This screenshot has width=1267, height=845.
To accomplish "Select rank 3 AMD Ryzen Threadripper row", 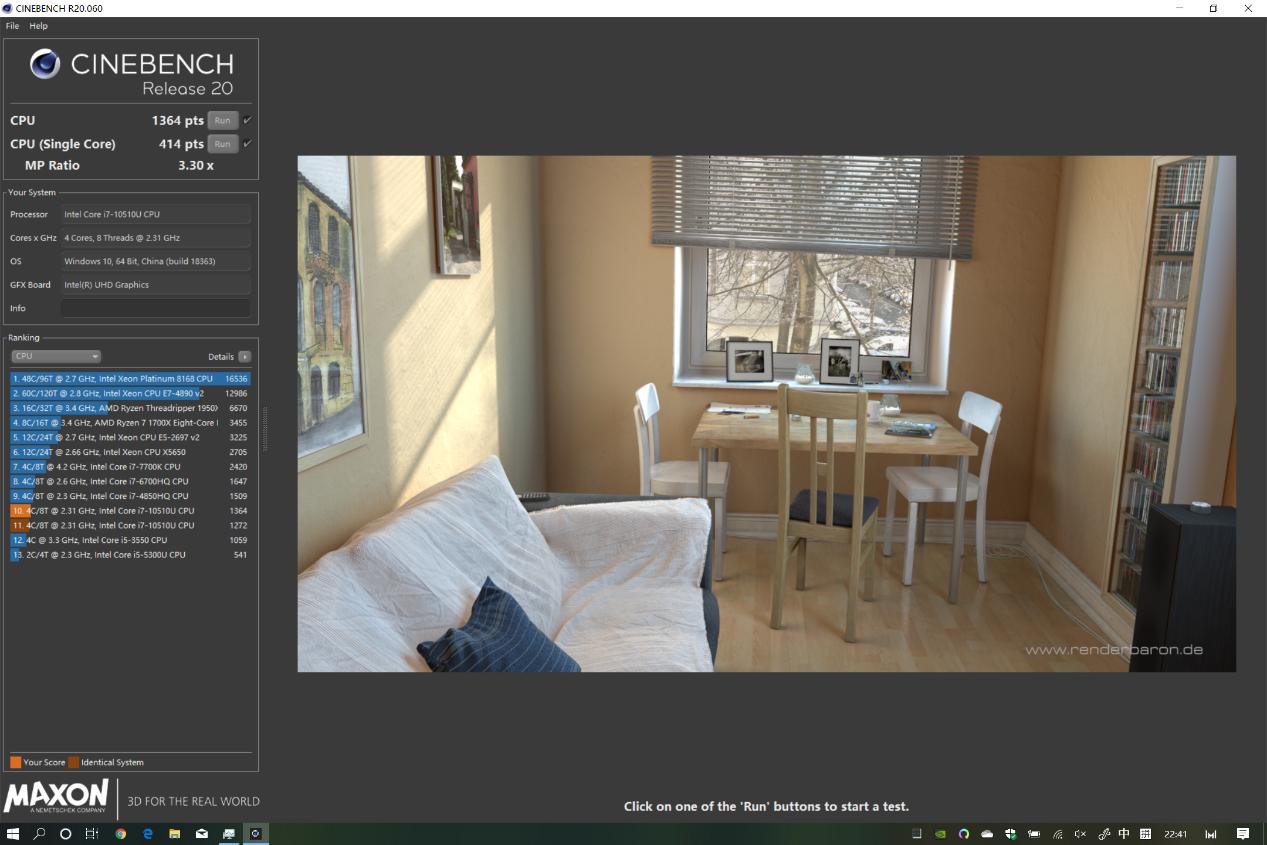I will (x=130, y=408).
